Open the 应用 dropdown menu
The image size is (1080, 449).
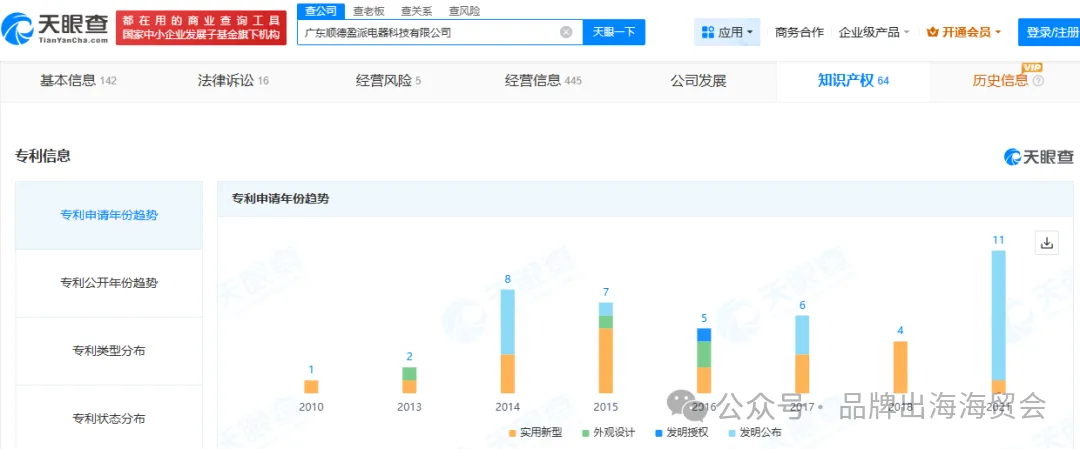pyautogui.click(x=727, y=32)
